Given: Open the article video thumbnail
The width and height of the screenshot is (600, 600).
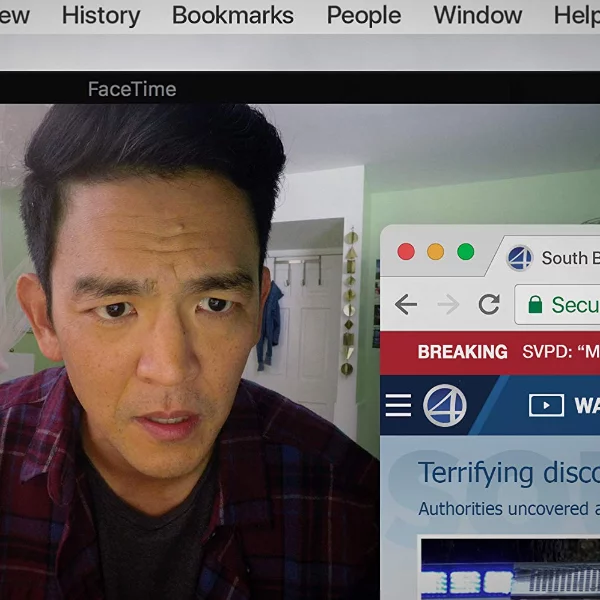Looking at the screenshot, I should coord(510,569).
